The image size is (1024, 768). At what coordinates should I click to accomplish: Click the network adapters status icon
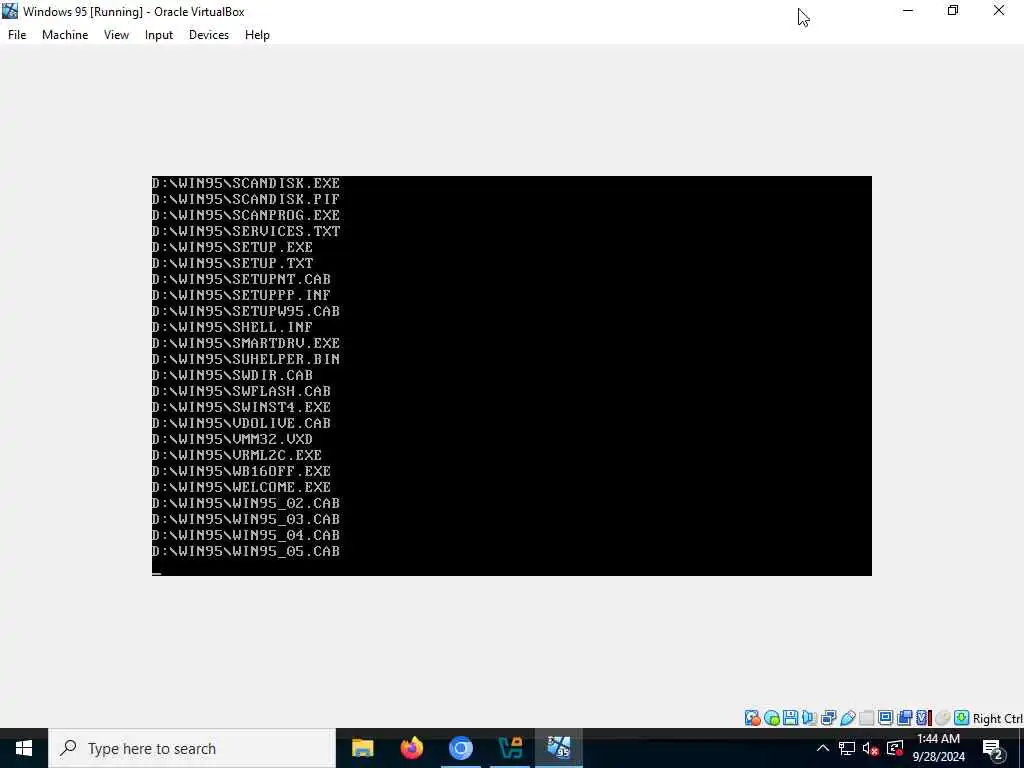(x=828, y=718)
